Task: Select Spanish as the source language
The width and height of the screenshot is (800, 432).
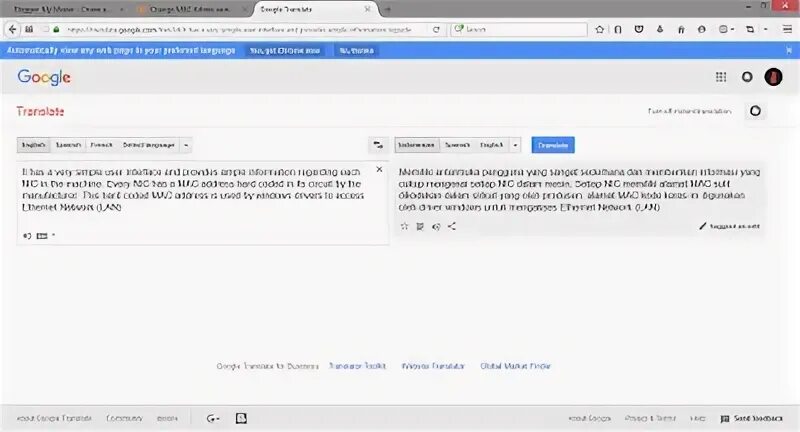Action: click(68, 145)
